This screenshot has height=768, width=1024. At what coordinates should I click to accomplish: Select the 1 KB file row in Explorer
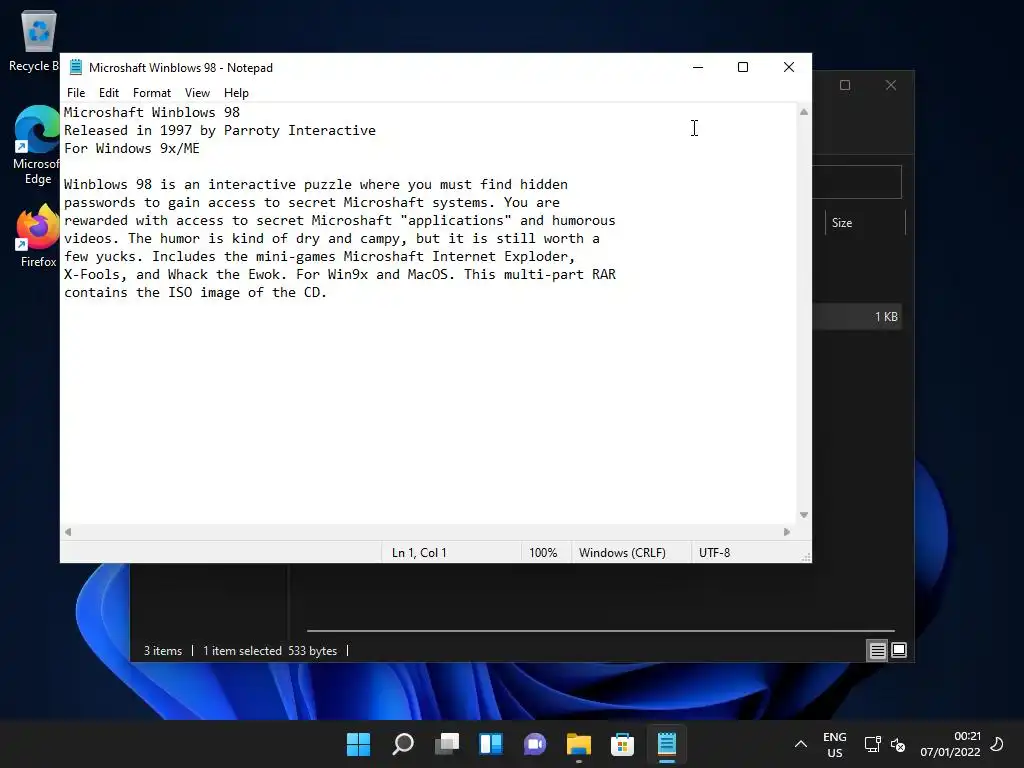pyautogui.click(x=857, y=317)
